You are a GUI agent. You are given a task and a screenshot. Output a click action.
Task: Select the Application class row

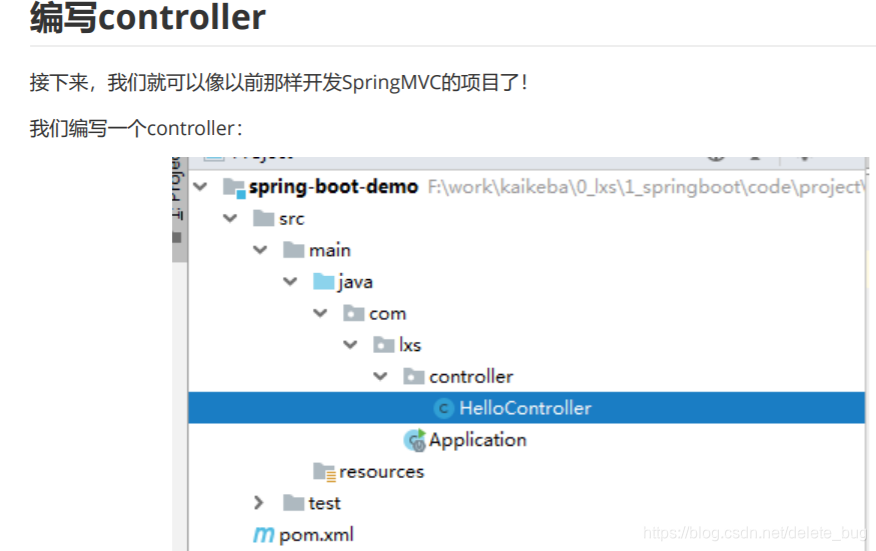(526, 440)
